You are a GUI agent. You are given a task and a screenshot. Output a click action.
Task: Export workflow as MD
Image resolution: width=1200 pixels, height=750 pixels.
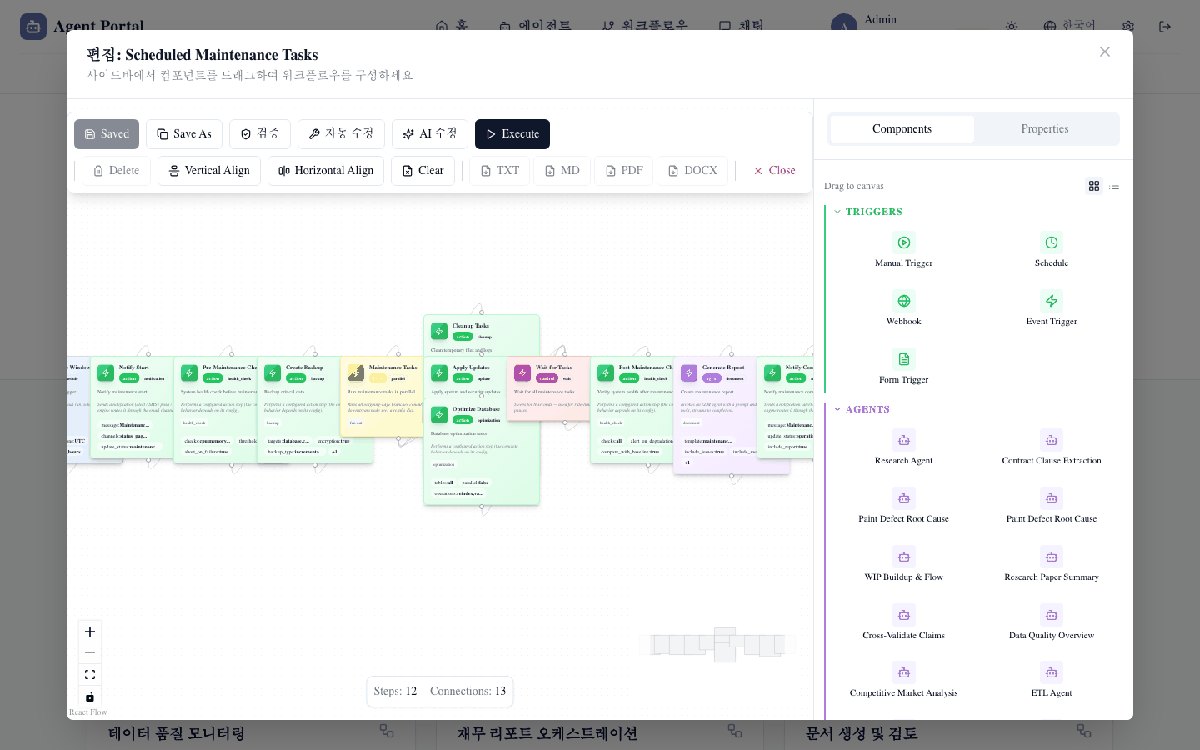[x=562, y=171]
